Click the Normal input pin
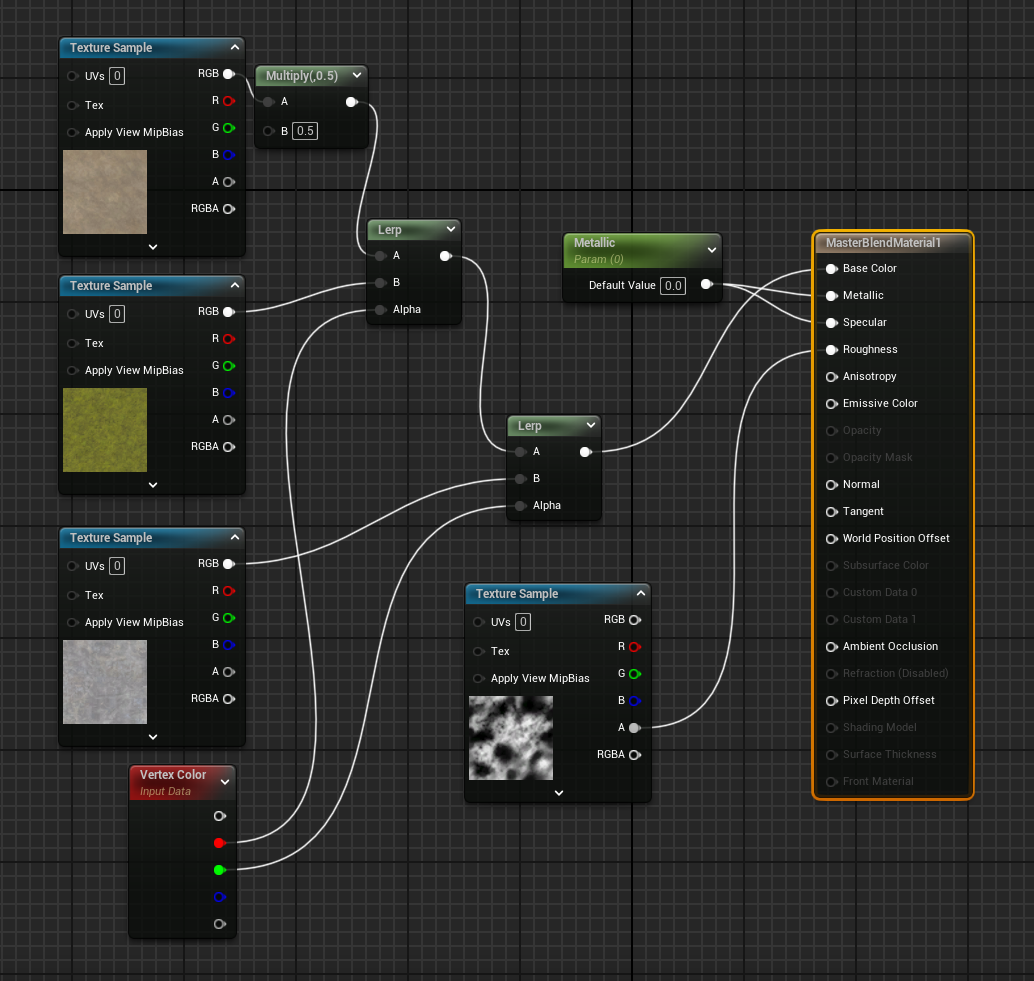The width and height of the screenshot is (1034, 981). click(x=831, y=485)
